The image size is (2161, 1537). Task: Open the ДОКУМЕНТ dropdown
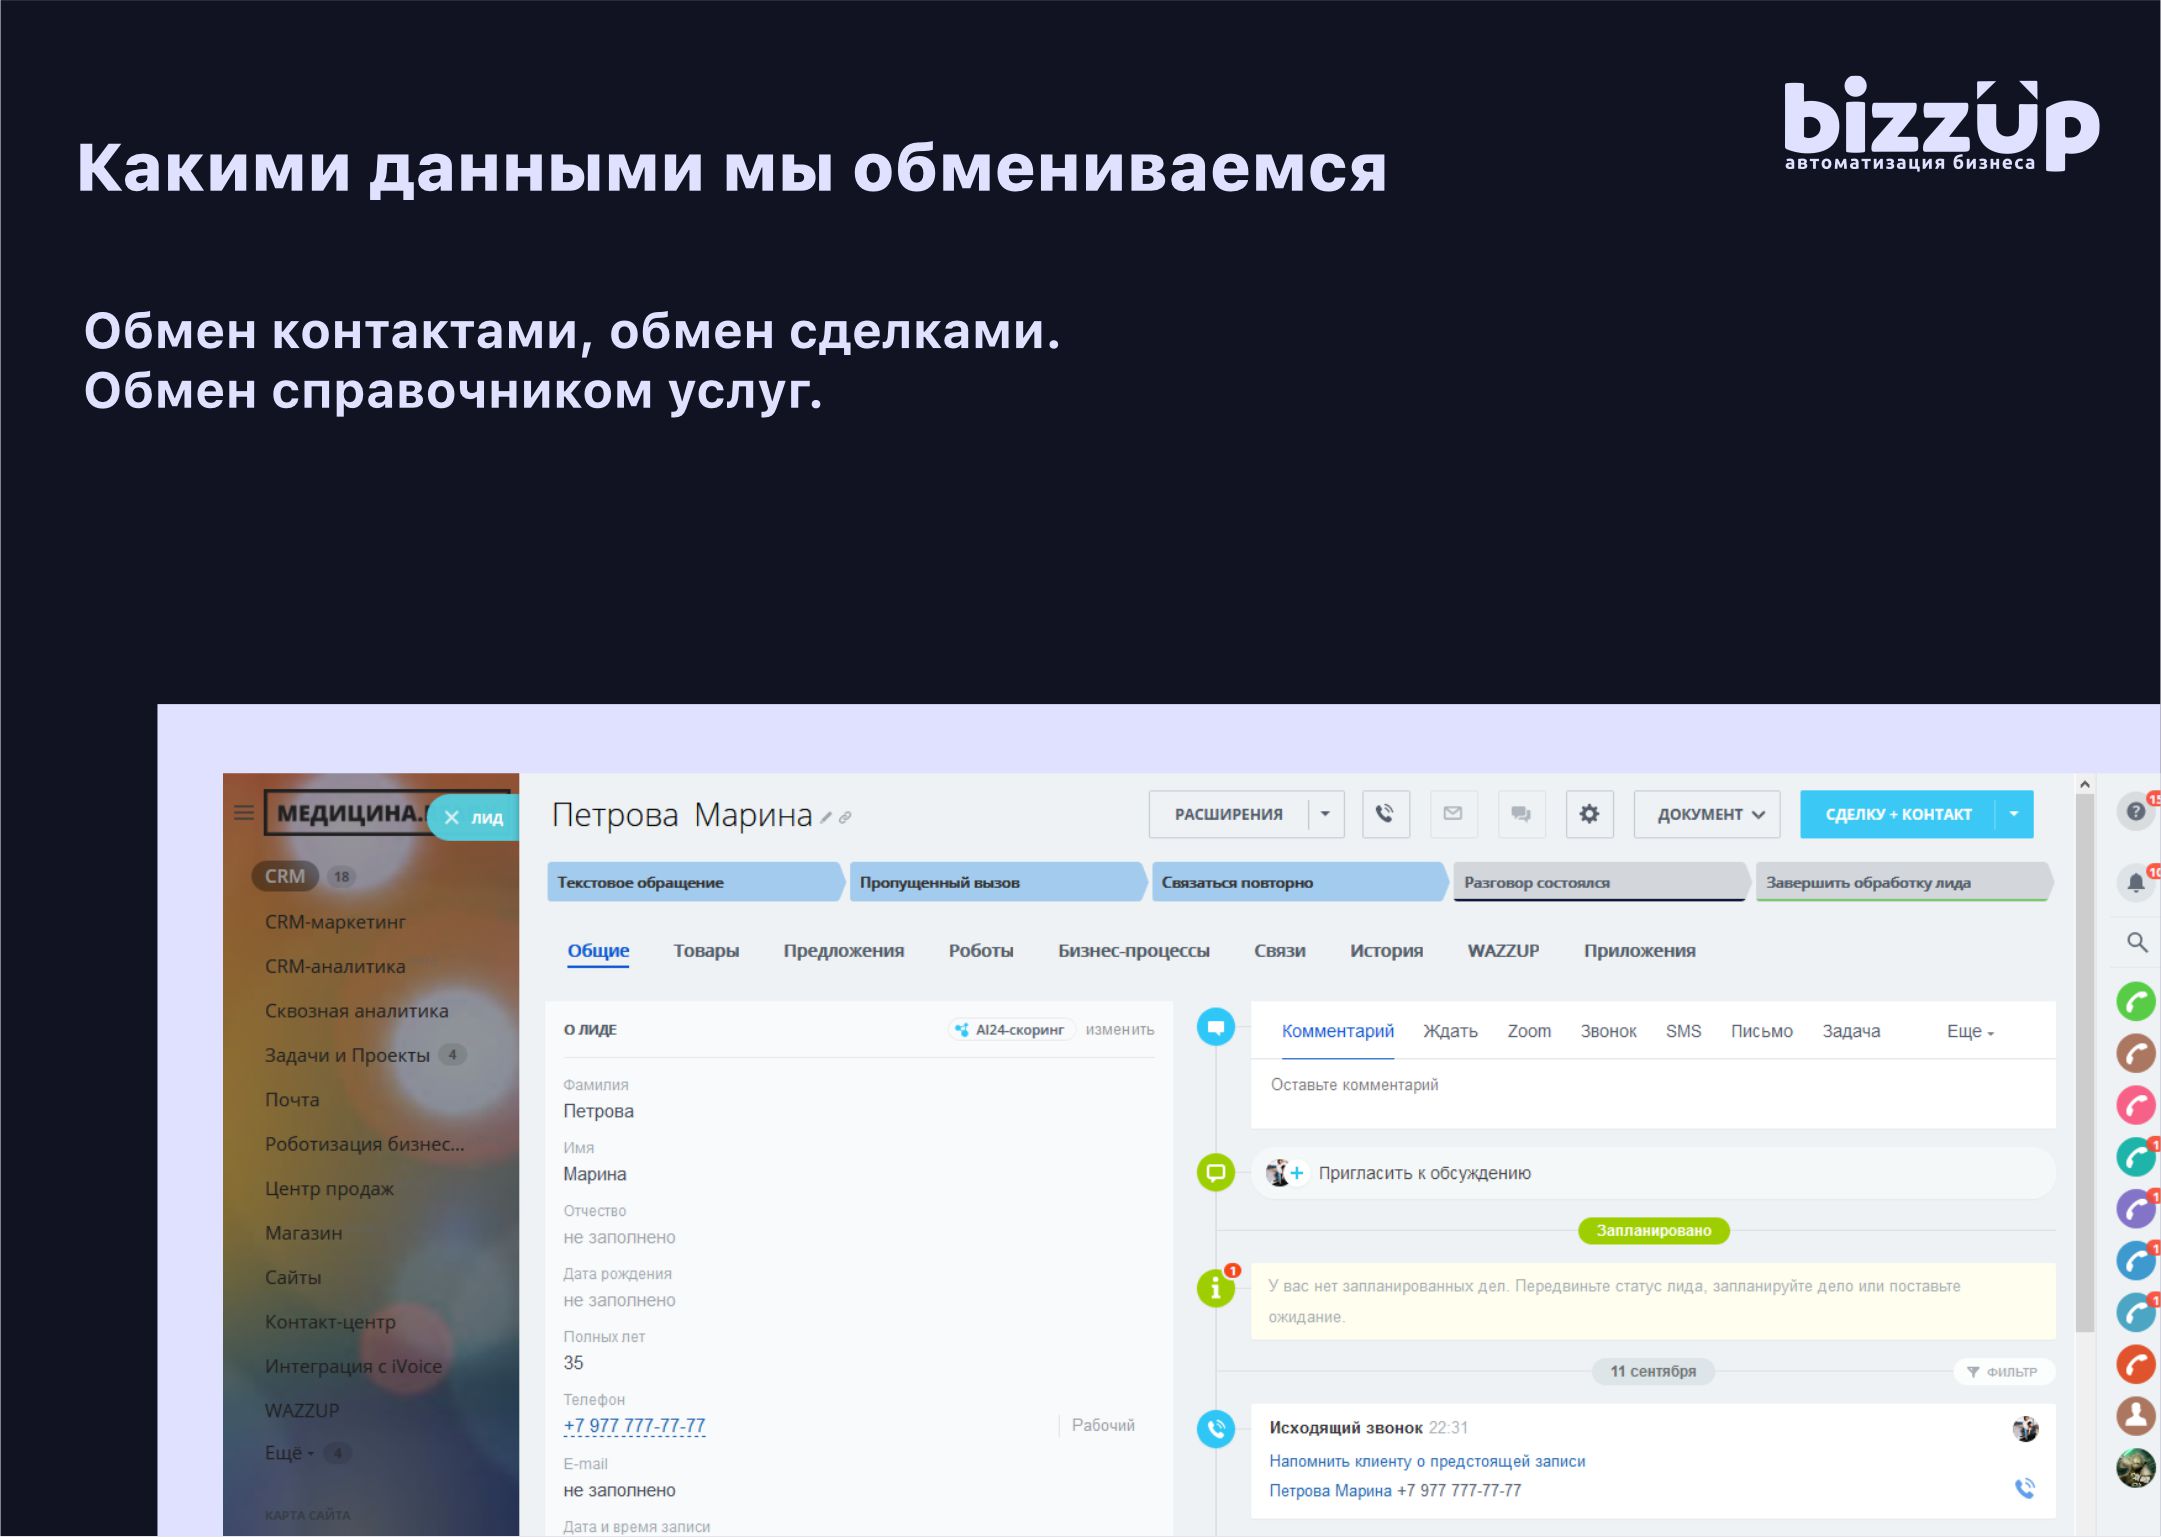point(1709,814)
